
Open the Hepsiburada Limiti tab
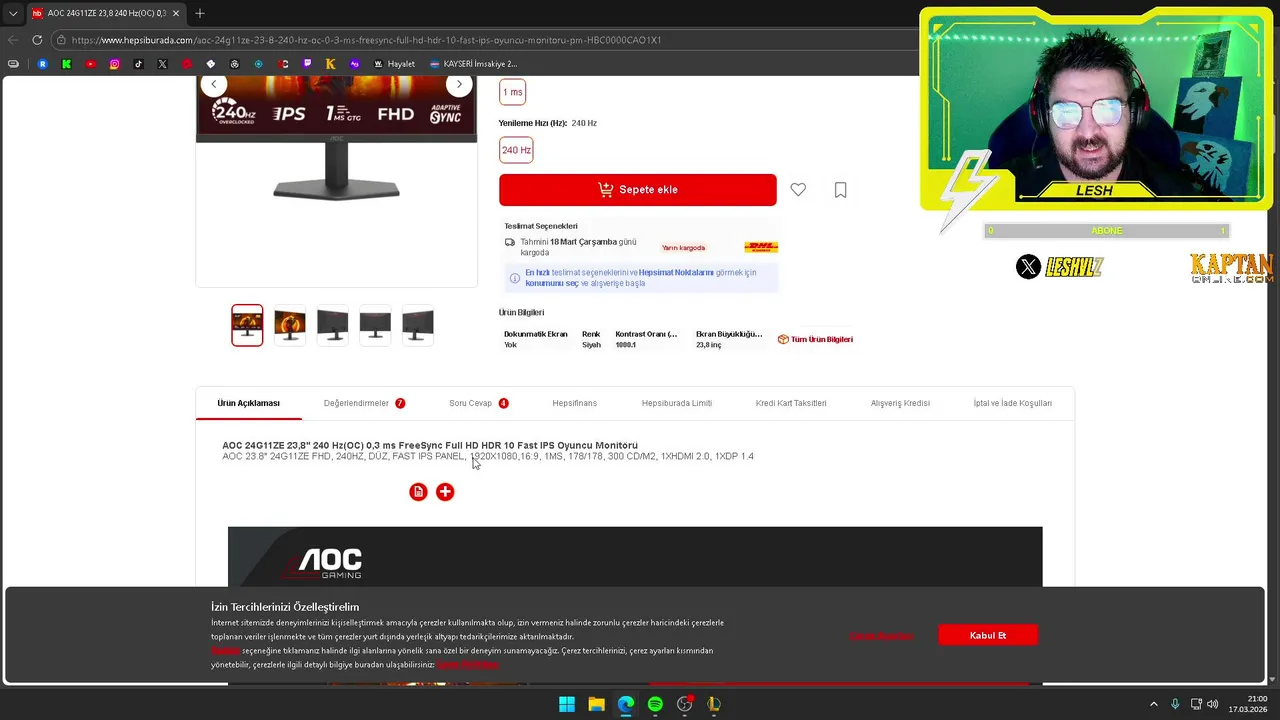point(676,403)
